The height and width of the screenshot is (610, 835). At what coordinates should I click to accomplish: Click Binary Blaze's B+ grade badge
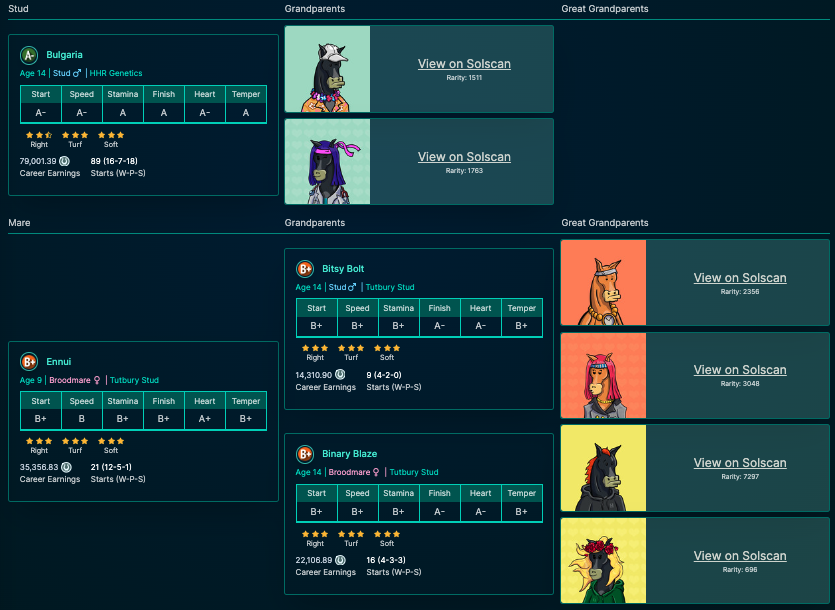tap(305, 454)
